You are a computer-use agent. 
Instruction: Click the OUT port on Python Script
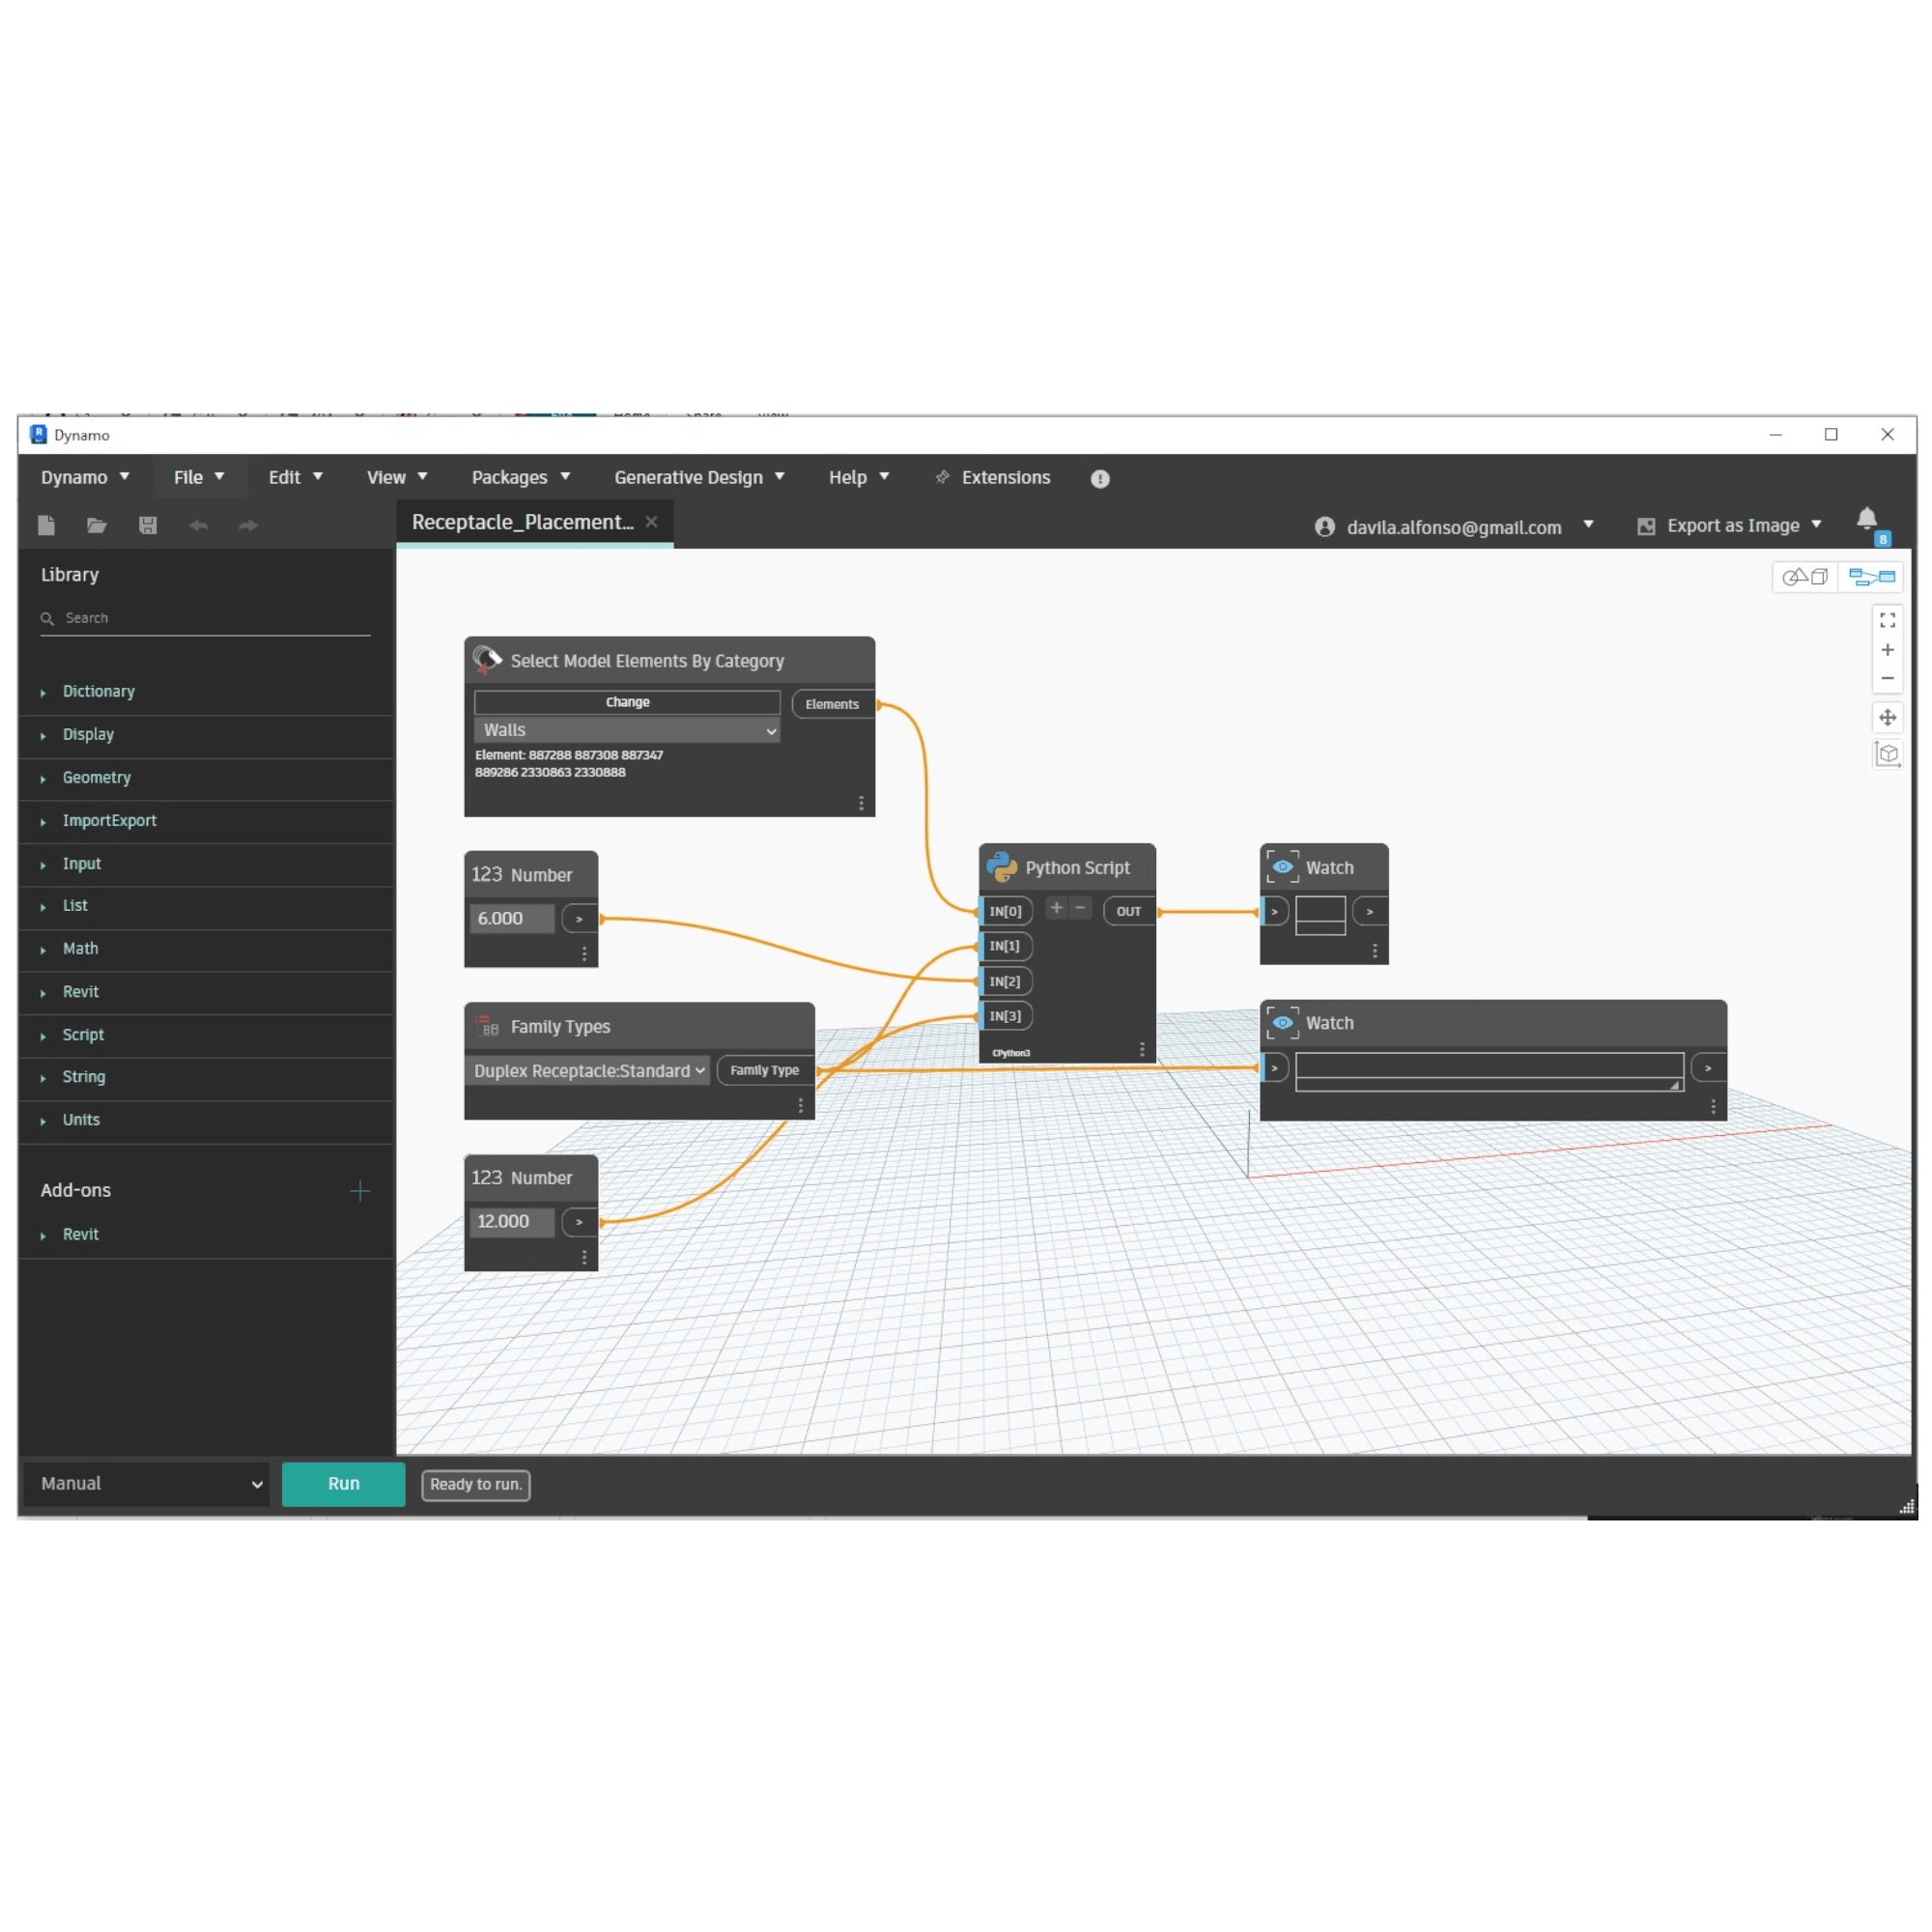pos(1129,911)
